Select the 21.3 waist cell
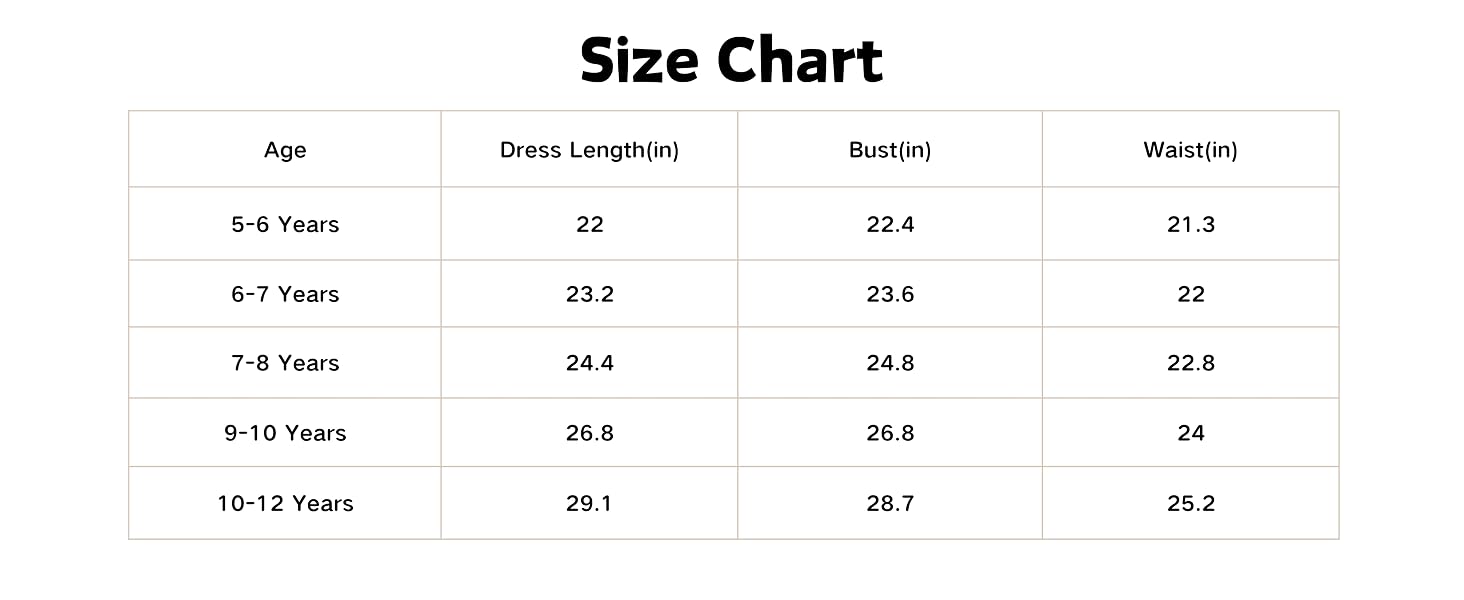 [1191, 224]
